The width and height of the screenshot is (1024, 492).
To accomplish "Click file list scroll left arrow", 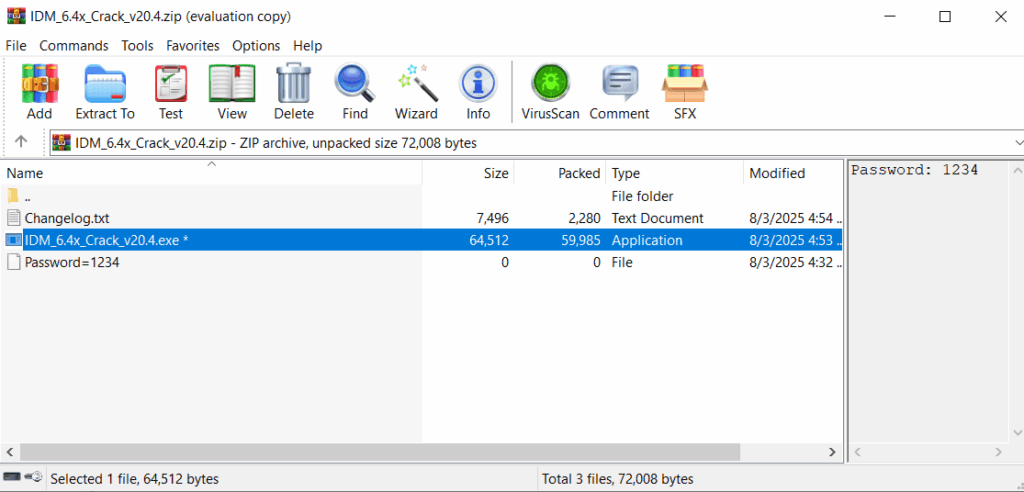I will [10, 451].
